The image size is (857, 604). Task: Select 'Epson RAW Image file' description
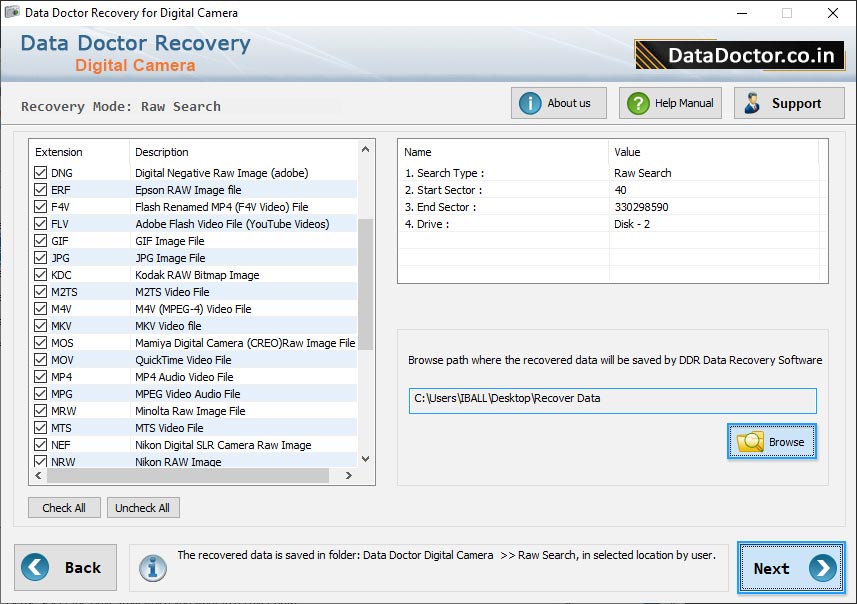[x=188, y=190]
